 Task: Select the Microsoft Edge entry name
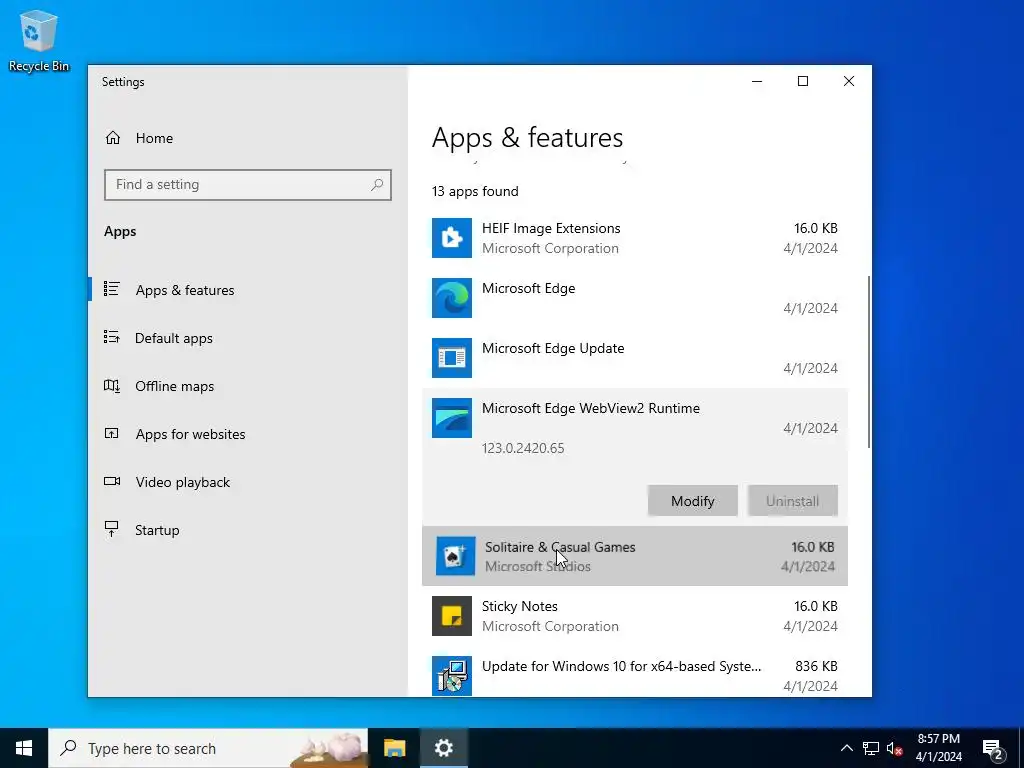(x=528, y=288)
